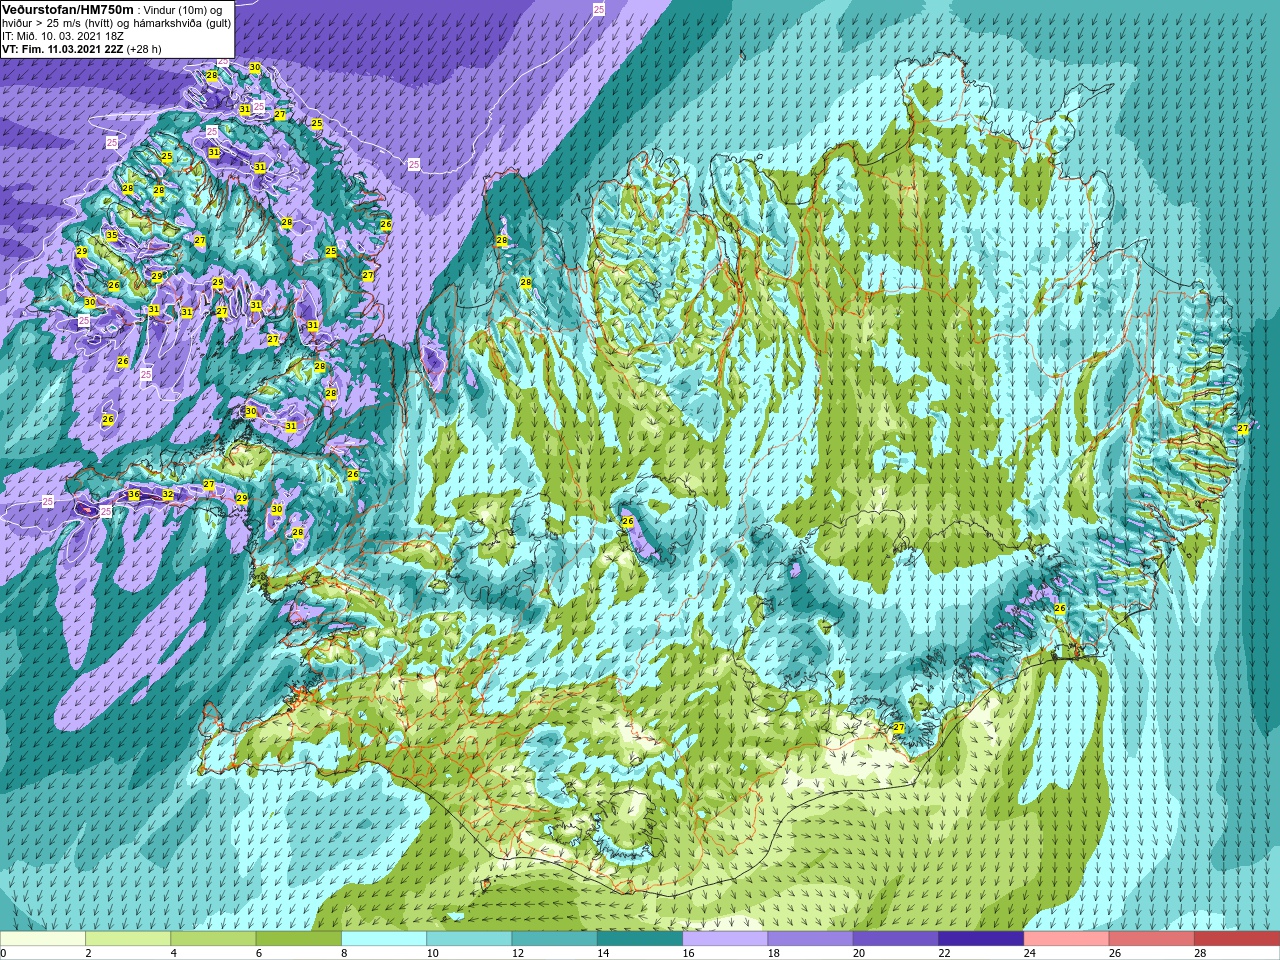Click the 'VT: Fim. 11.03.2021 22Z' valid time line

pos(62,48)
